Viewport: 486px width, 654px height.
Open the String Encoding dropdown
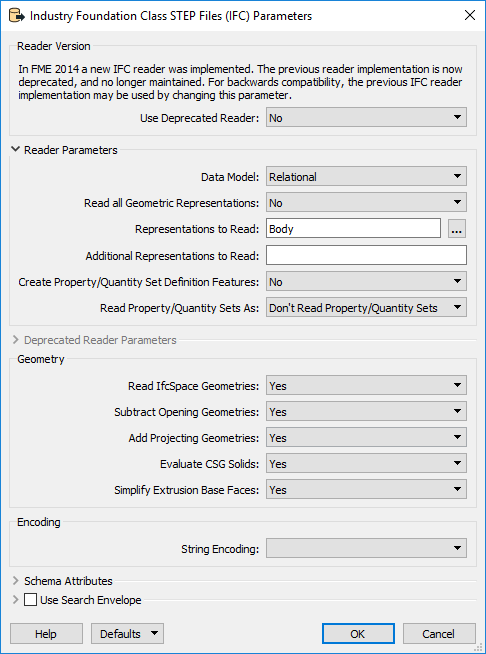366,548
